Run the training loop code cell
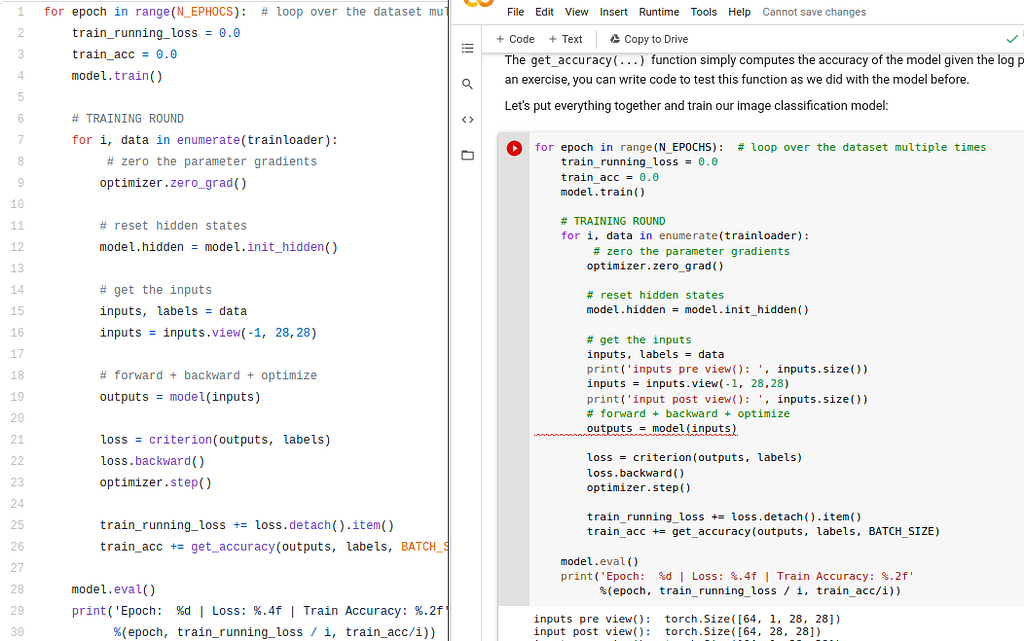 point(514,148)
